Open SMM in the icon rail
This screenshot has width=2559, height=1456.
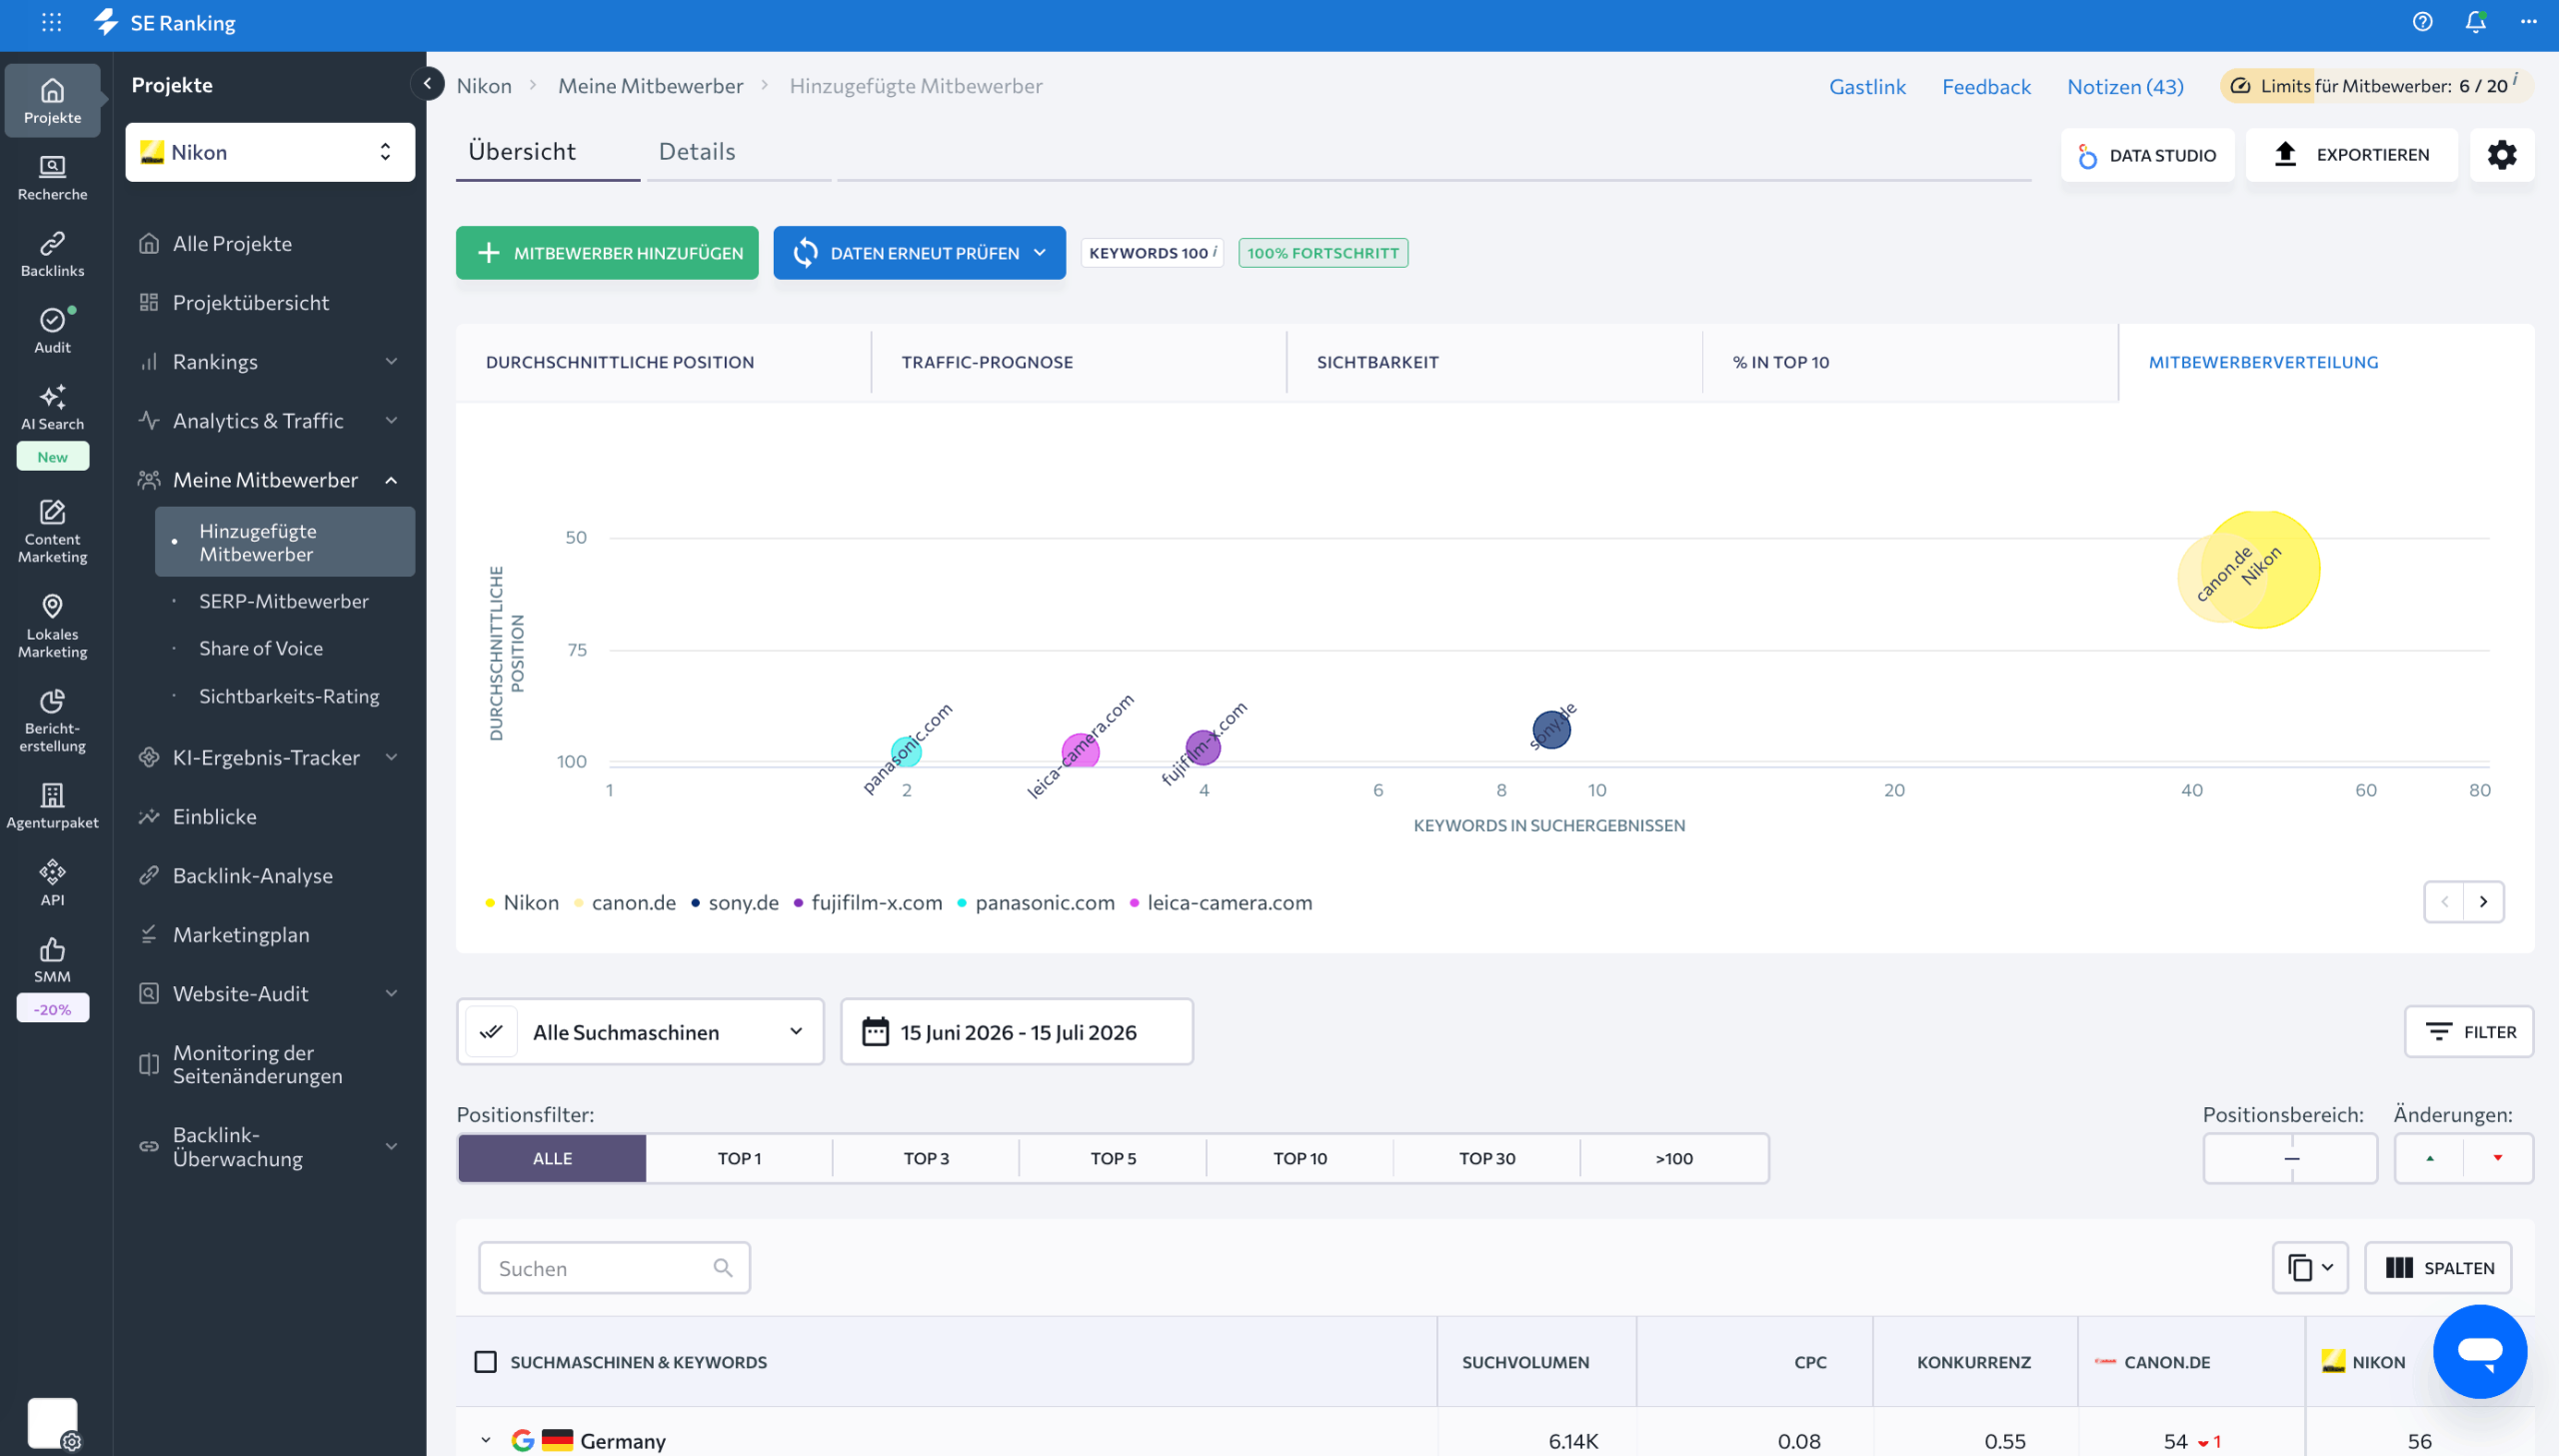pyautogui.click(x=53, y=961)
